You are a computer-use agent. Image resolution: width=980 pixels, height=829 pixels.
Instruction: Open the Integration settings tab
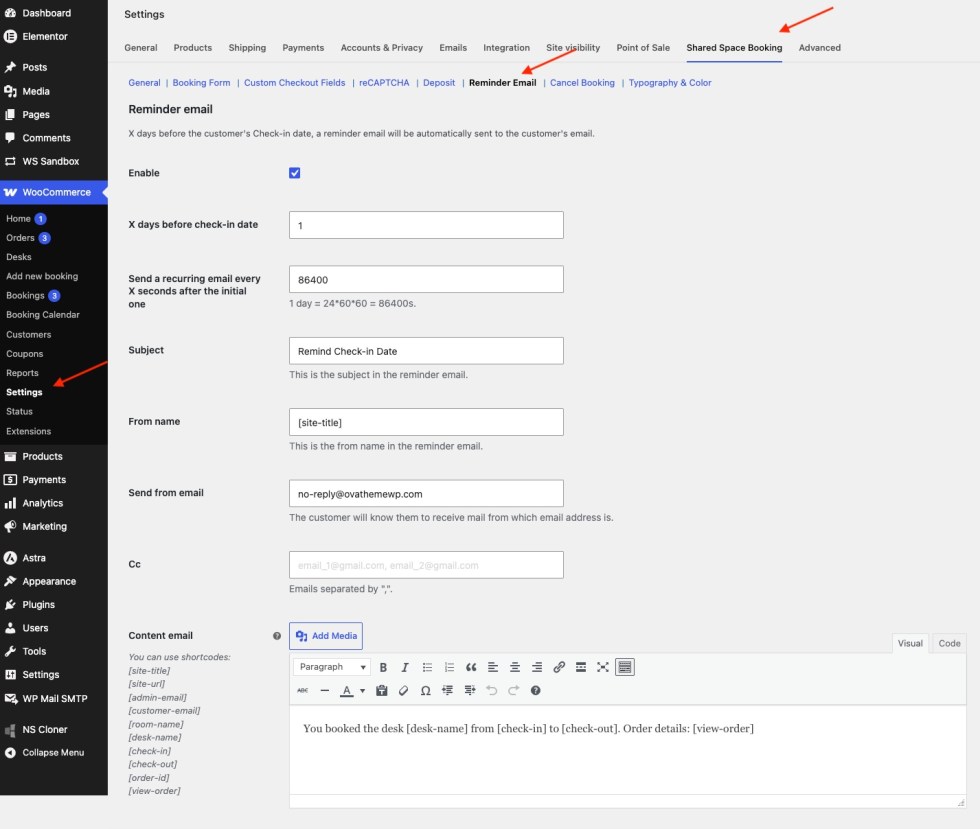pyautogui.click(x=506, y=48)
